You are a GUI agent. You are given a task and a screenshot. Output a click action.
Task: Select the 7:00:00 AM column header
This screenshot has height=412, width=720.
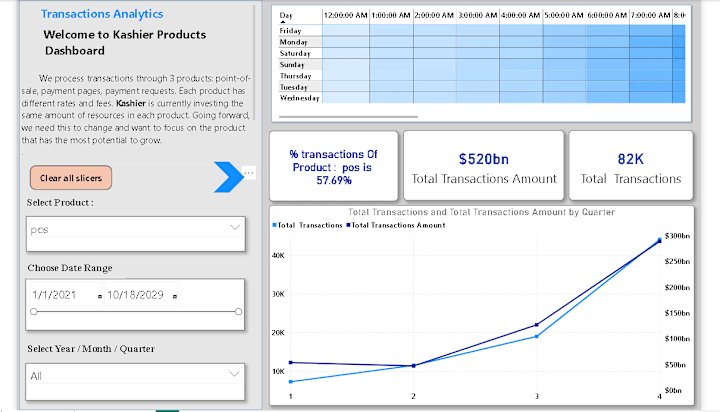651,15
